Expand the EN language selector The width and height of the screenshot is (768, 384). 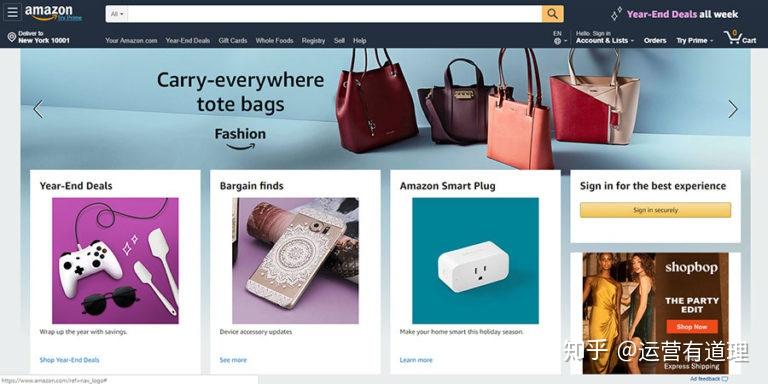pos(560,38)
